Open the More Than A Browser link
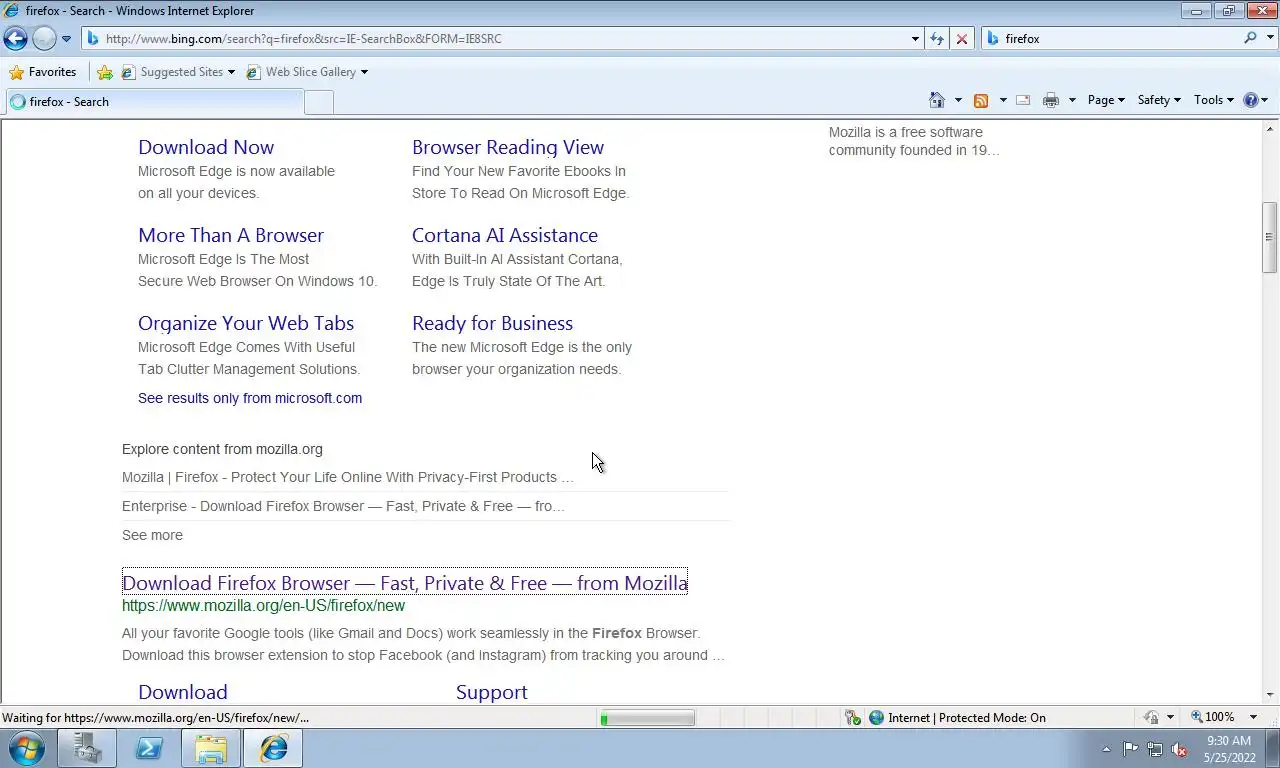This screenshot has height=768, width=1280. click(231, 235)
